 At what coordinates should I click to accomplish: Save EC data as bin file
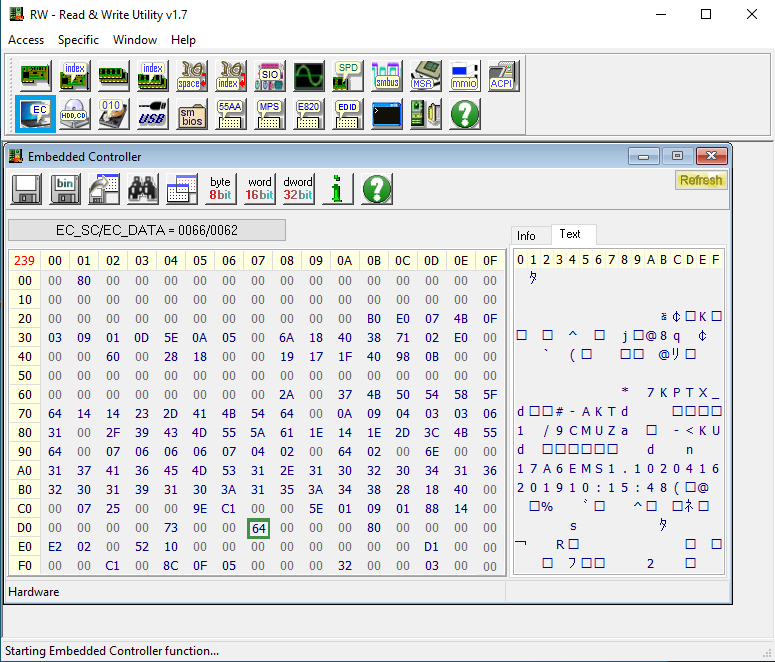click(x=65, y=189)
